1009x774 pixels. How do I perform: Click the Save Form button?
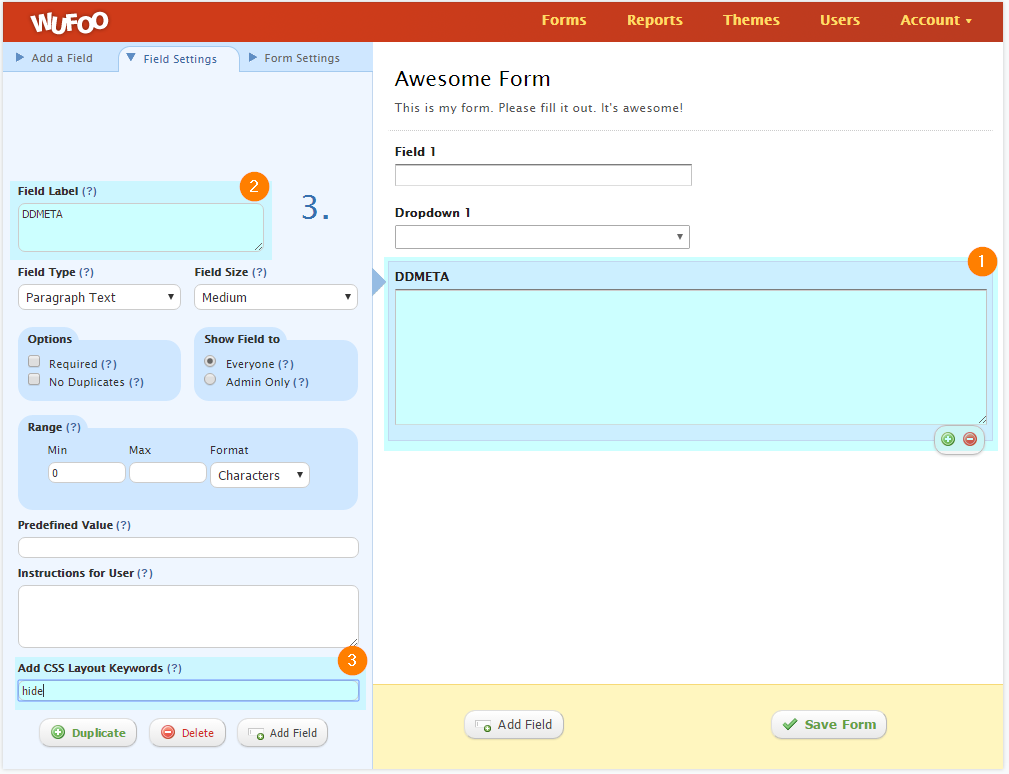829,724
